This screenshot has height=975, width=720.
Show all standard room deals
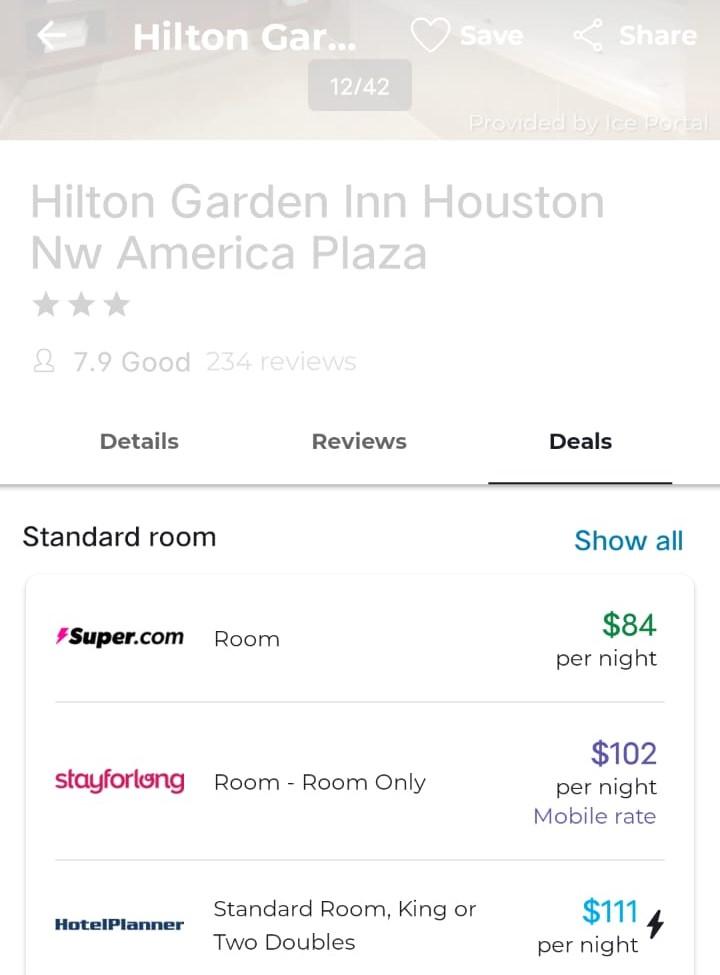tap(629, 540)
